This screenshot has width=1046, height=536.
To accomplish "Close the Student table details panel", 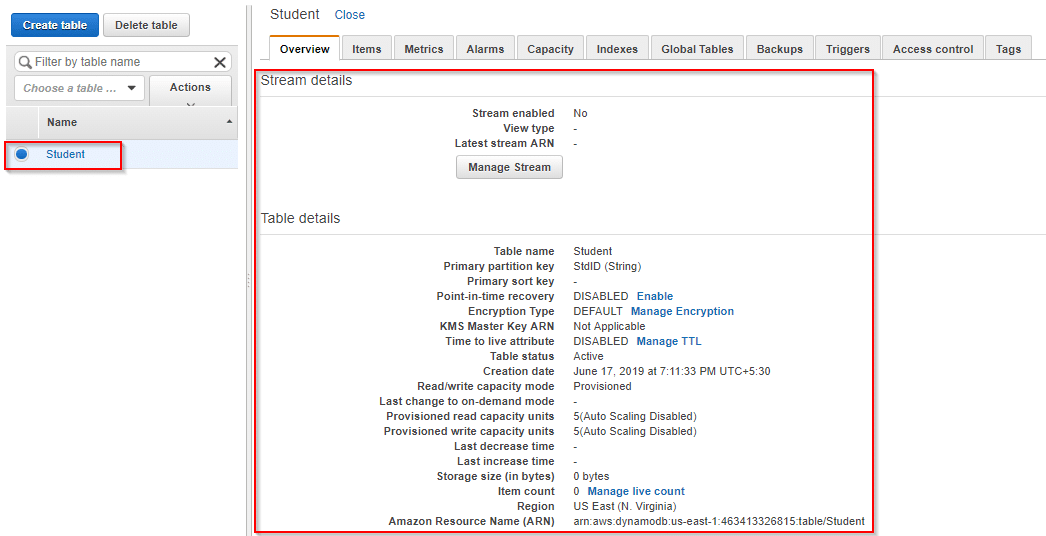I will (350, 15).
